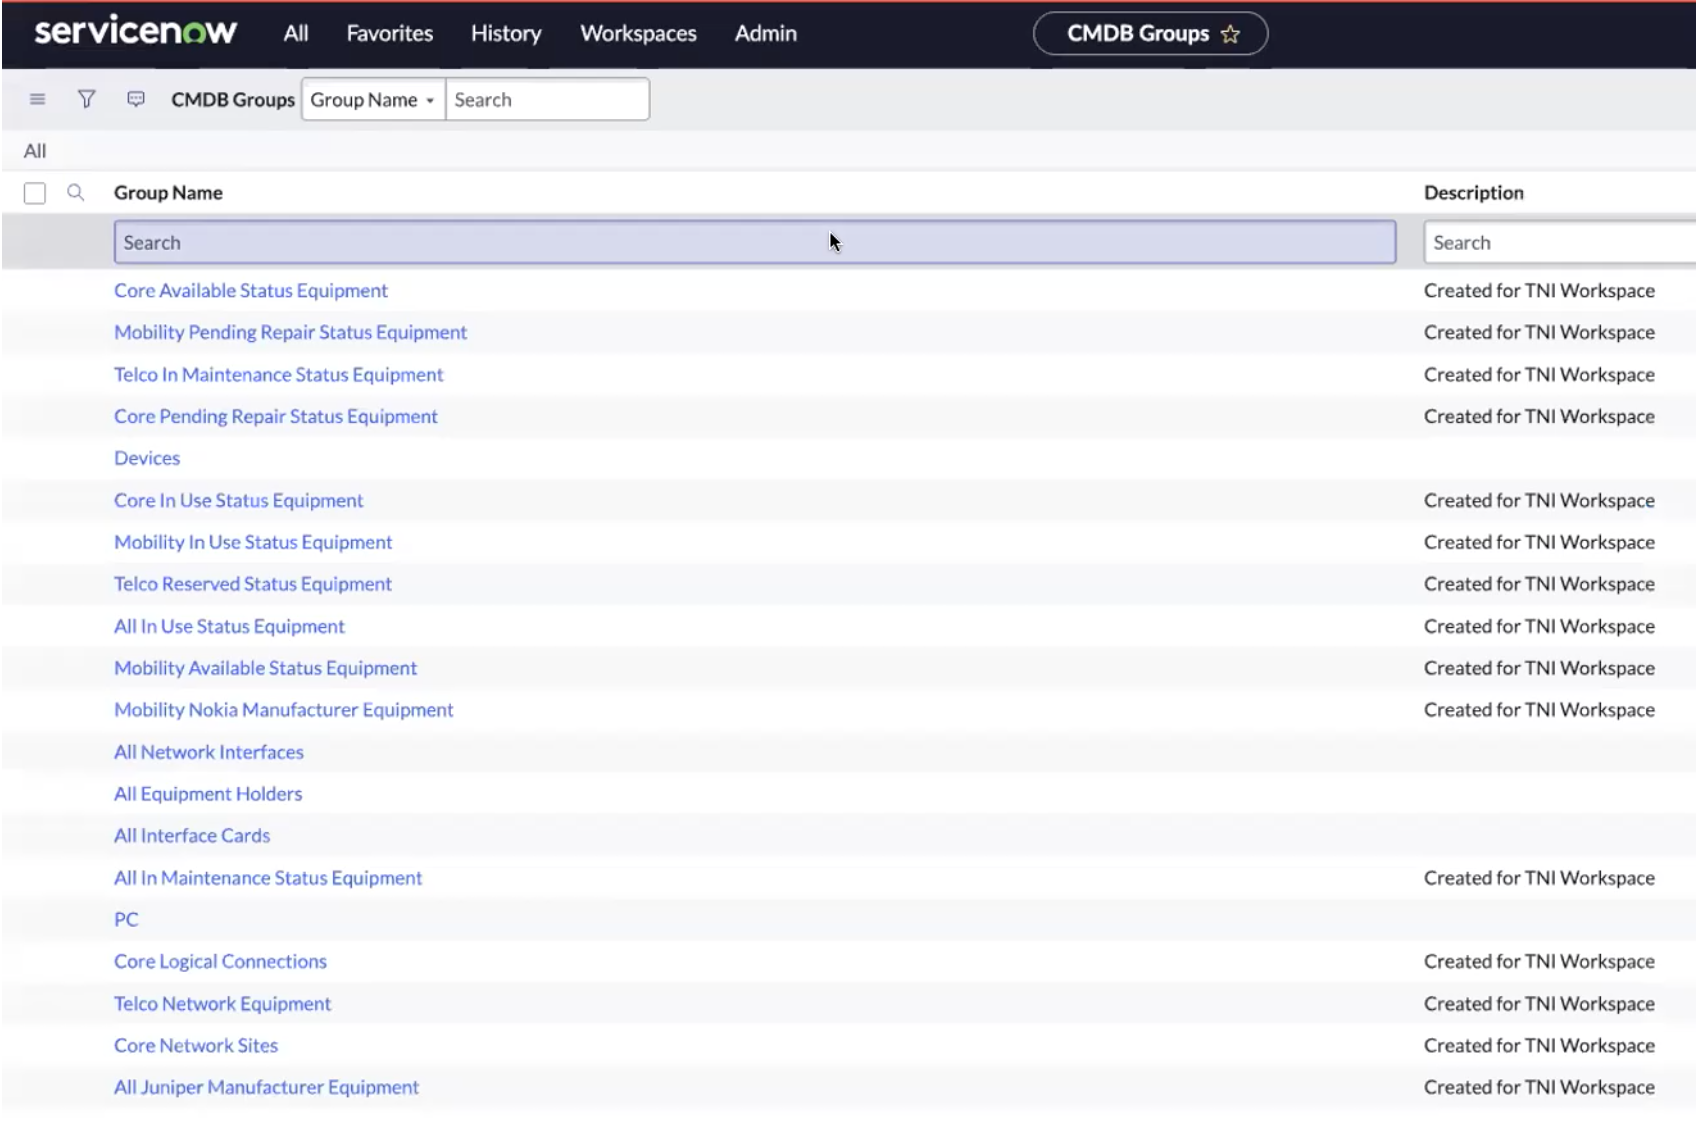Image resolution: width=1696 pixels, height=1136 pixels.
Task: Open the list context hamburger menu
Action: pos(38,99)
